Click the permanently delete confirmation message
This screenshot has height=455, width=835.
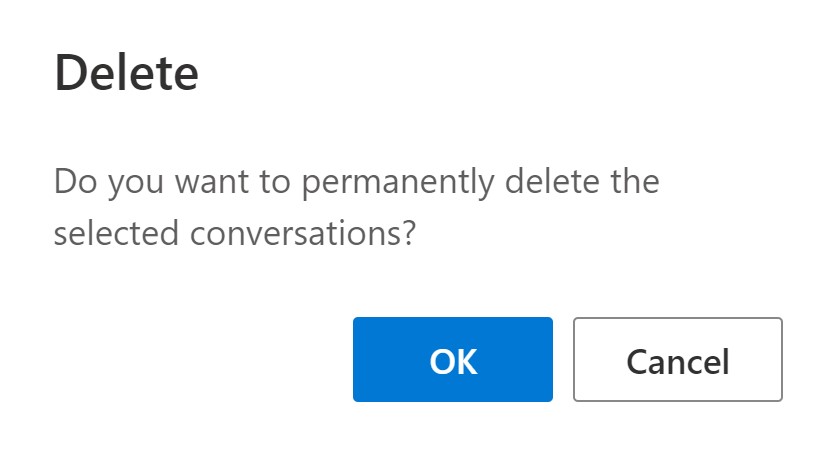click(357, 207)
